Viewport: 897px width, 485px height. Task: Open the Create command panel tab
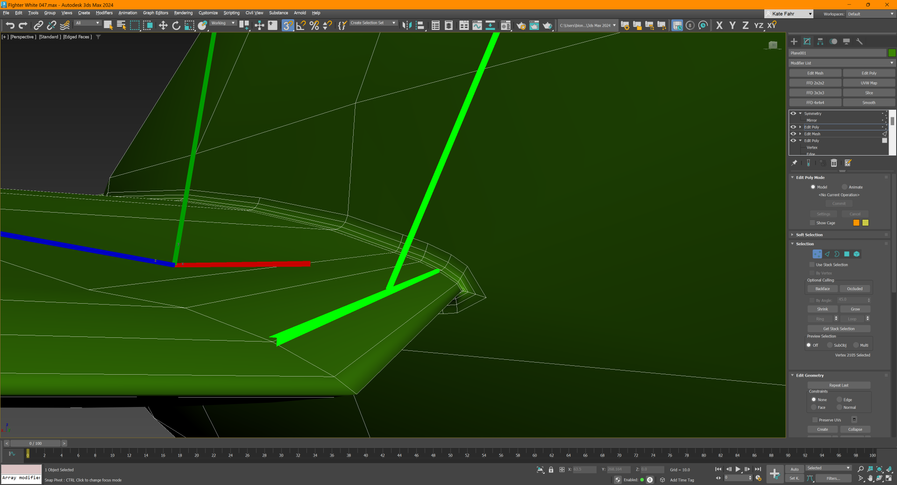(x=794, y=41)
